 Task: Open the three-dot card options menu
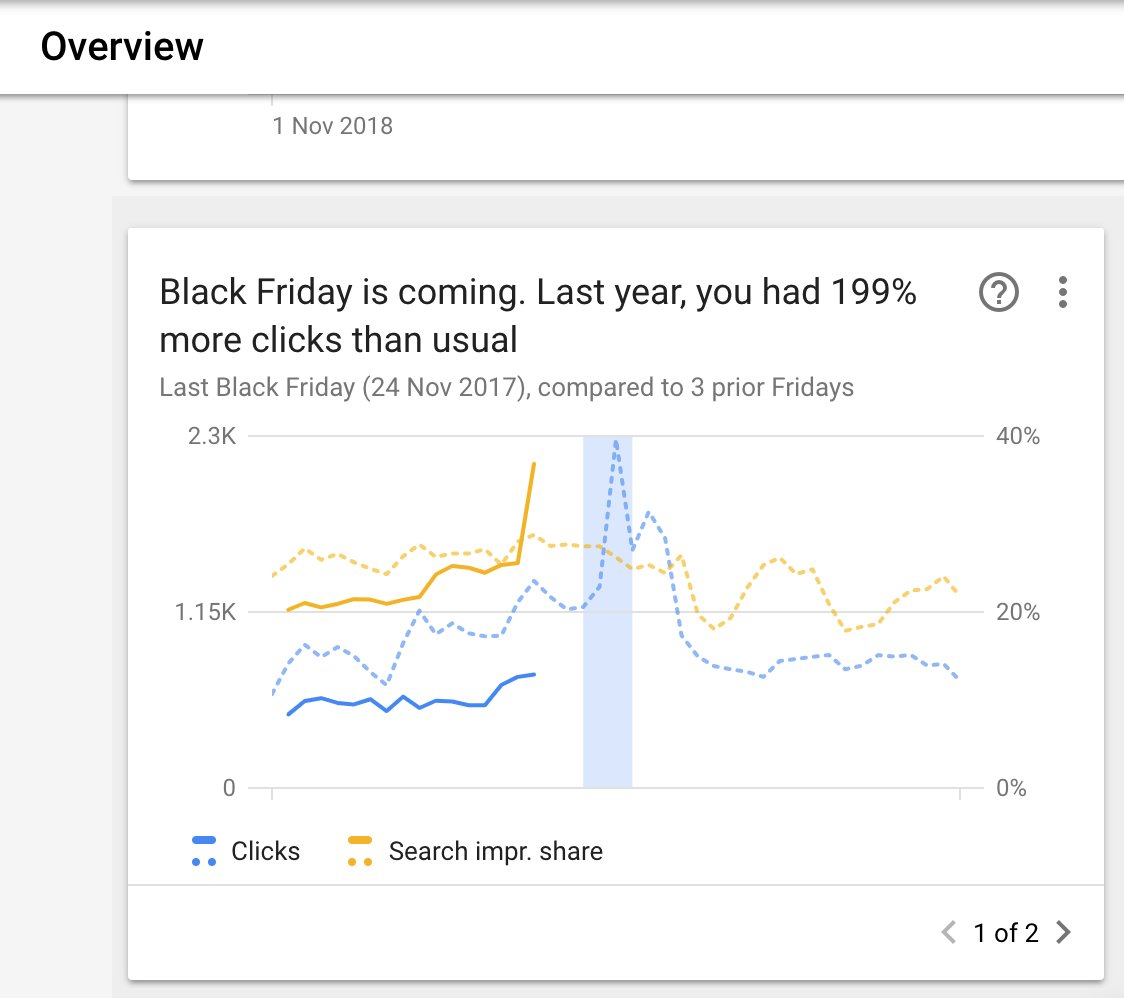click(1062, 293)
